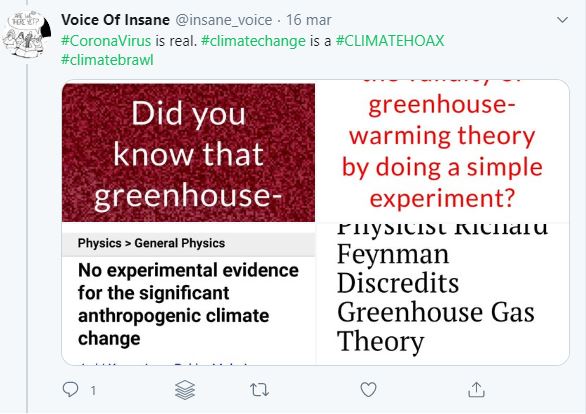Retweet this post using the retweet icon

coord(259,390)
